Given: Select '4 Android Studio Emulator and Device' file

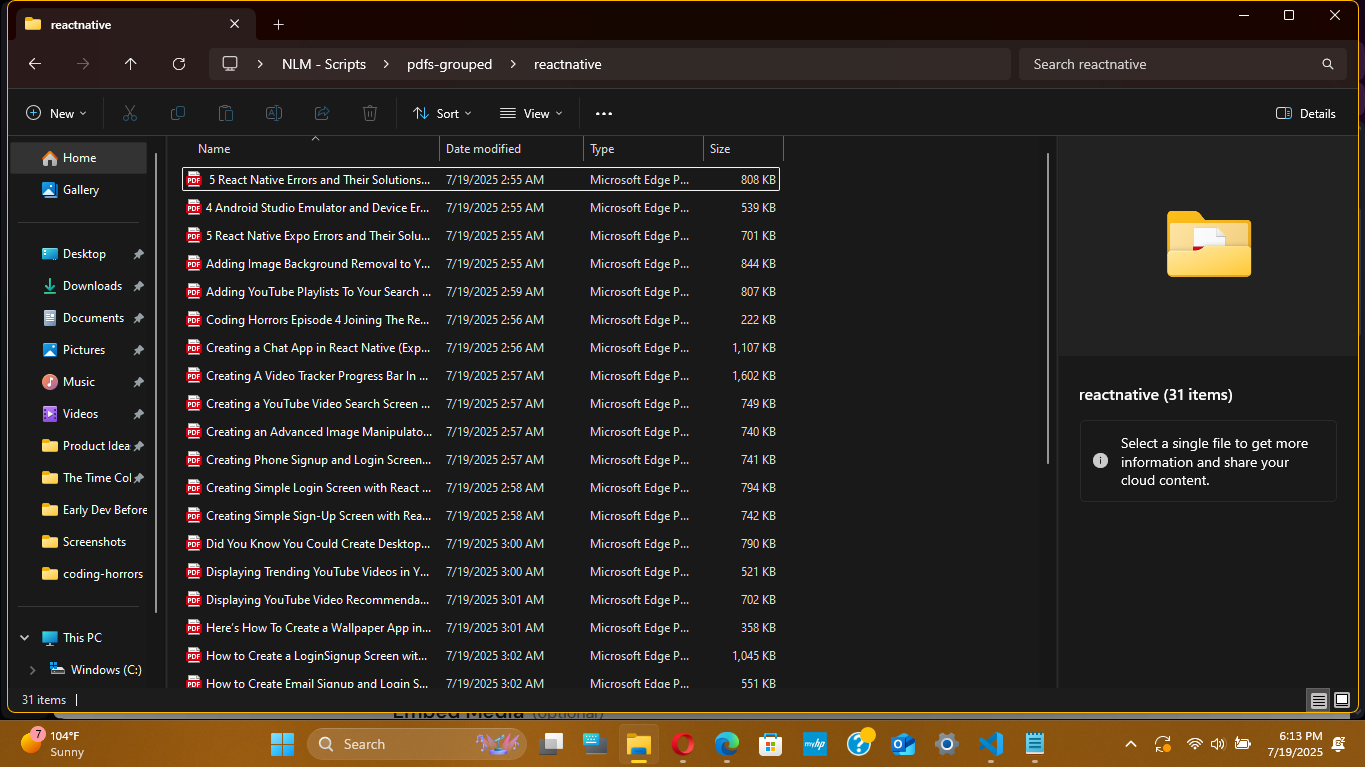Looking at the screenshot, I should tap(480, 208).
